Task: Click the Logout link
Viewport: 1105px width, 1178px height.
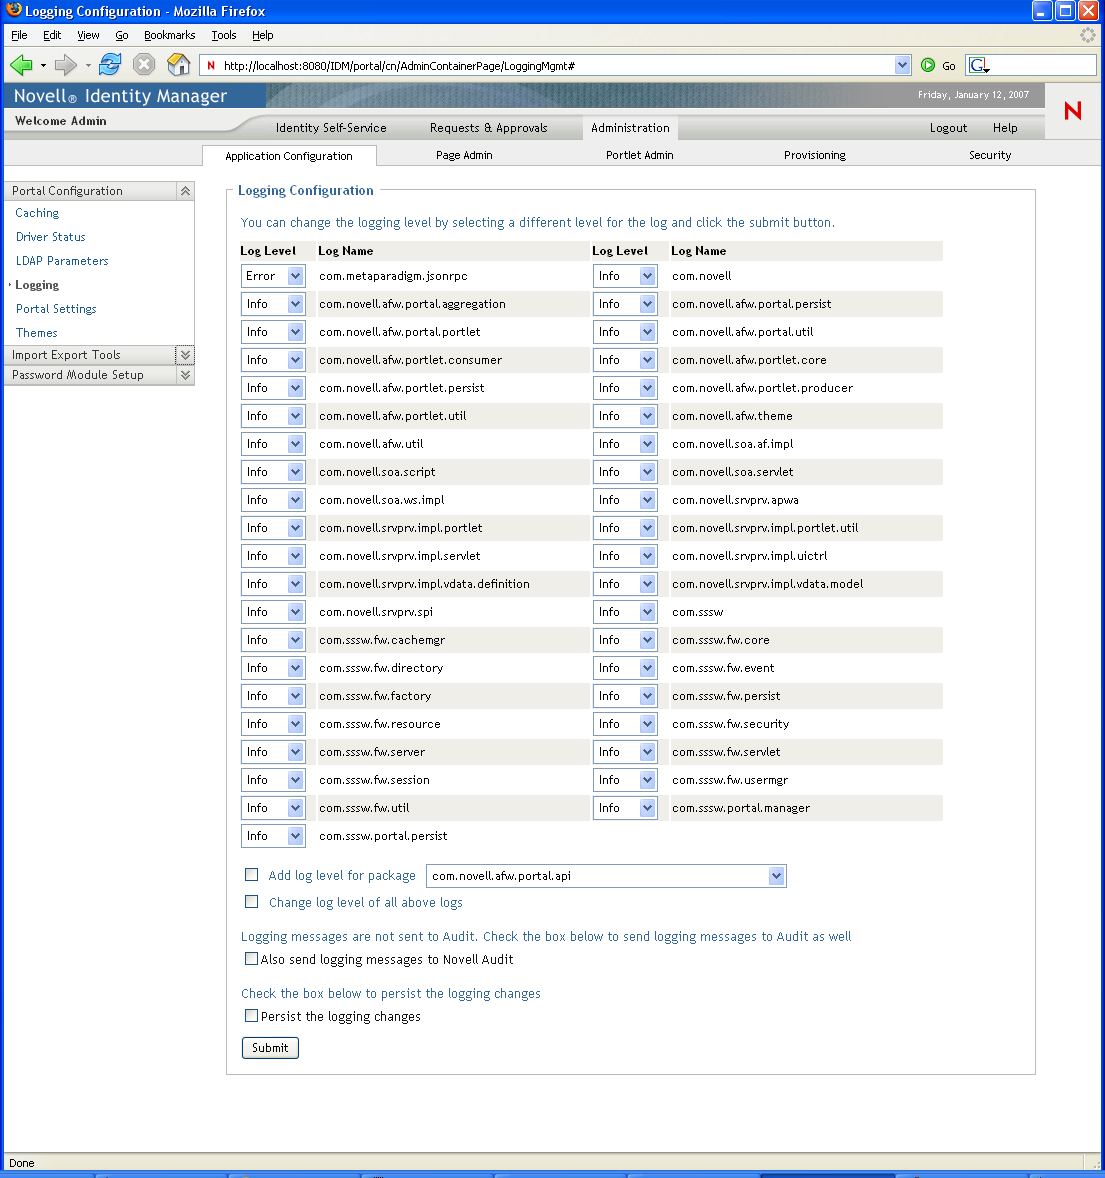Action: (949, 128)
